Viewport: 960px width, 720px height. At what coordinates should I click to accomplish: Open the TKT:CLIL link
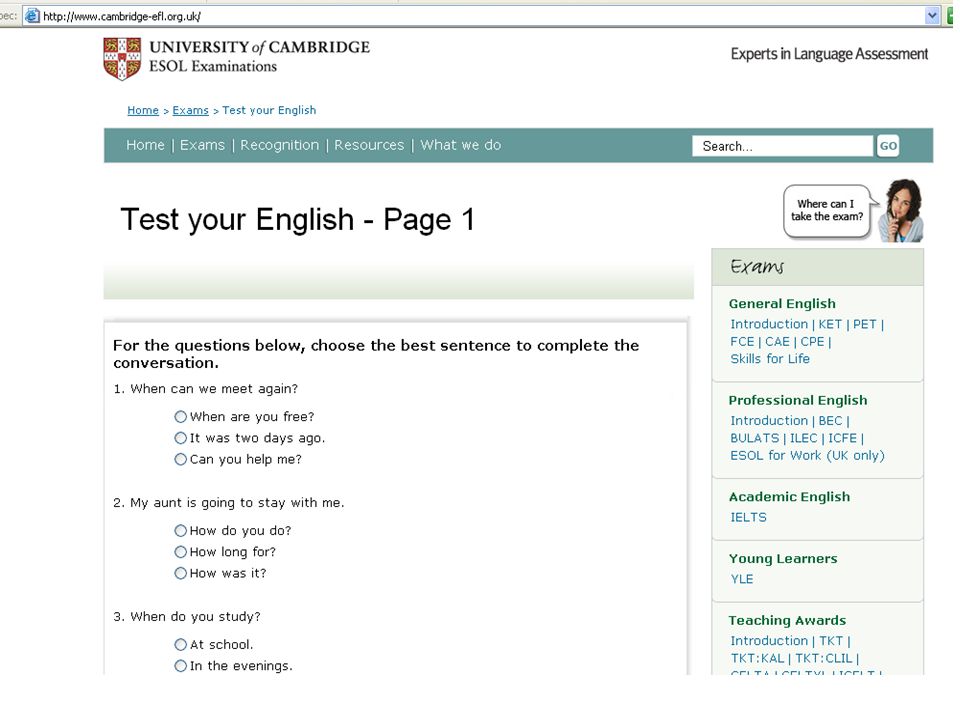point(823,658)
